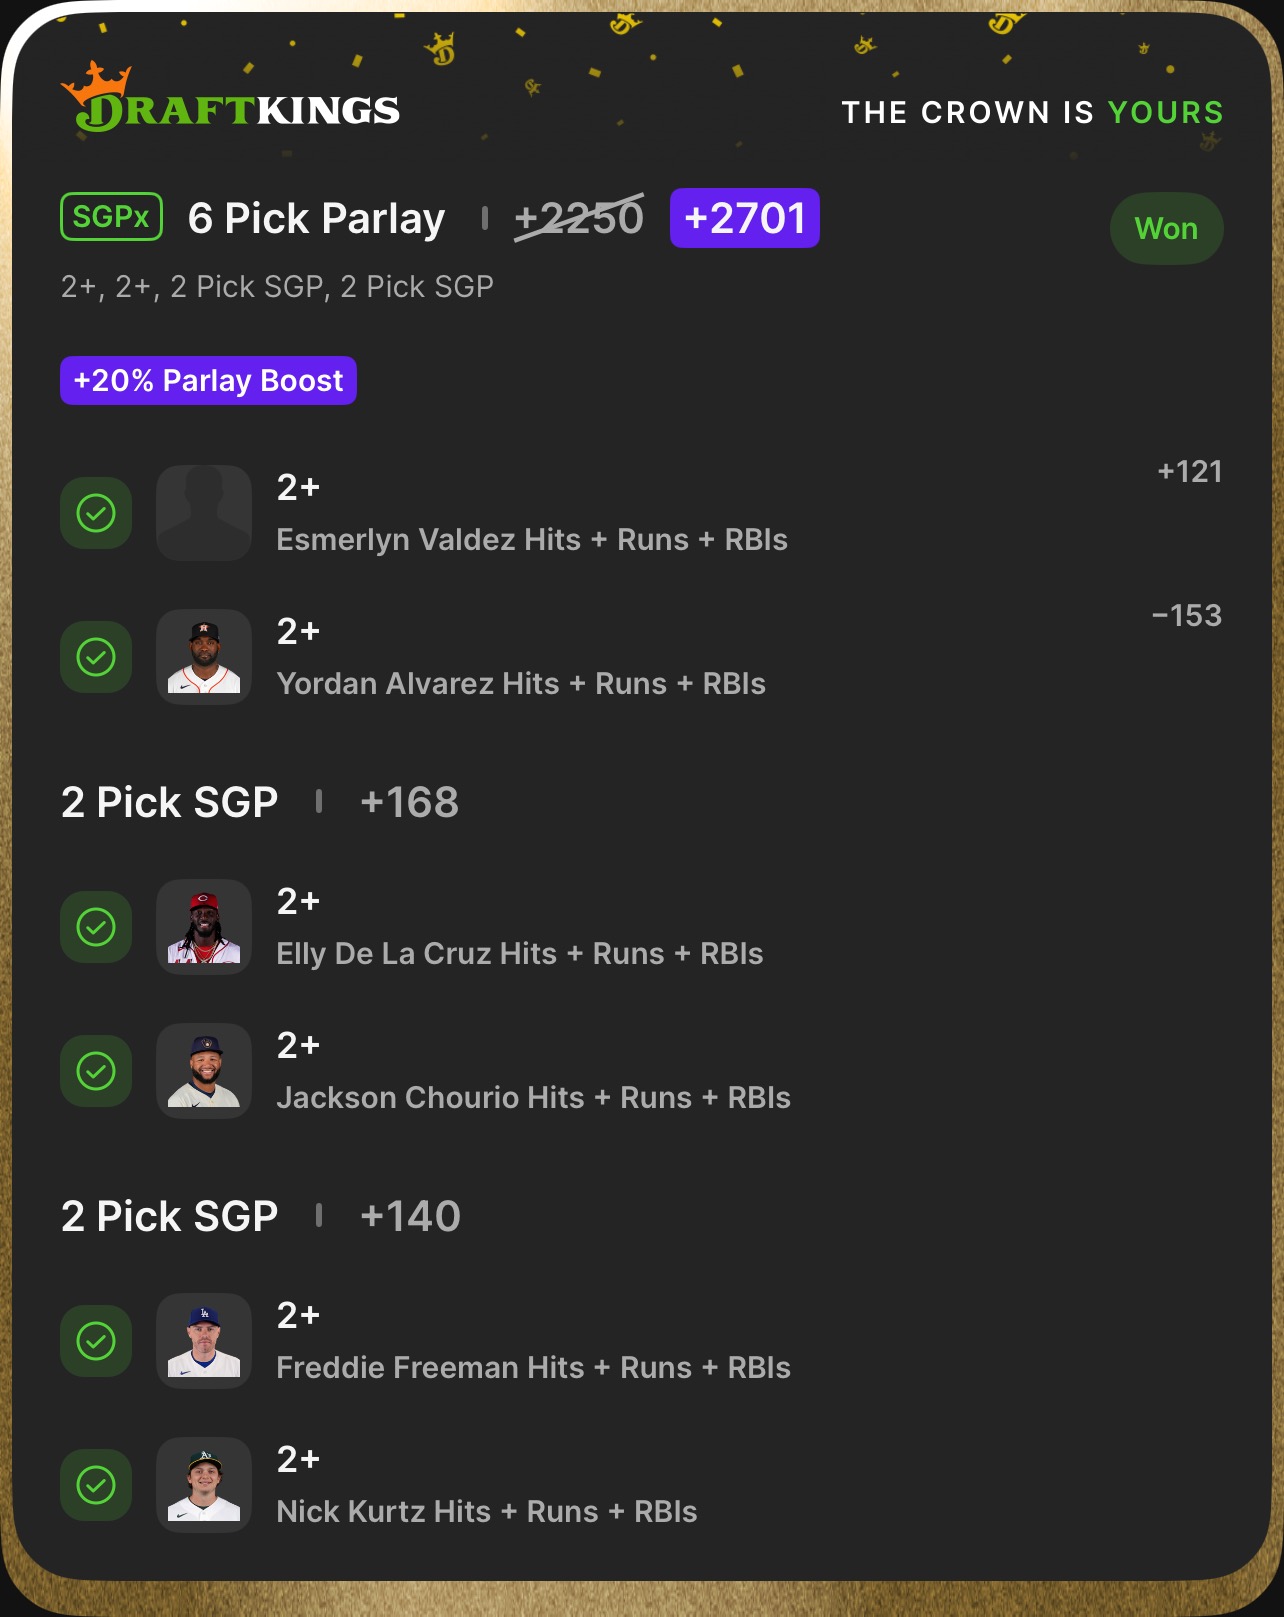Click checkmark next to Jackson Chourio

pyautogui.click(x=96, y=1071)
